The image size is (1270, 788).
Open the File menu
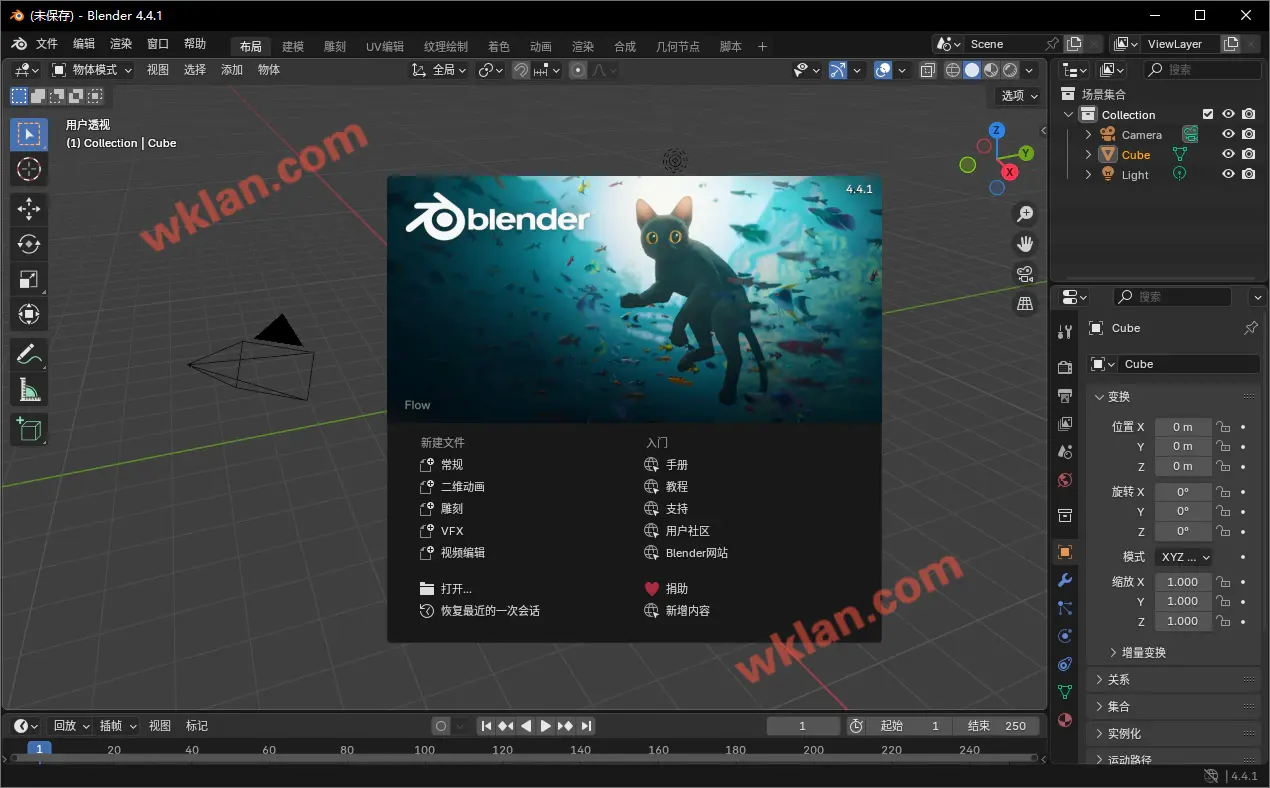(47, 44)
